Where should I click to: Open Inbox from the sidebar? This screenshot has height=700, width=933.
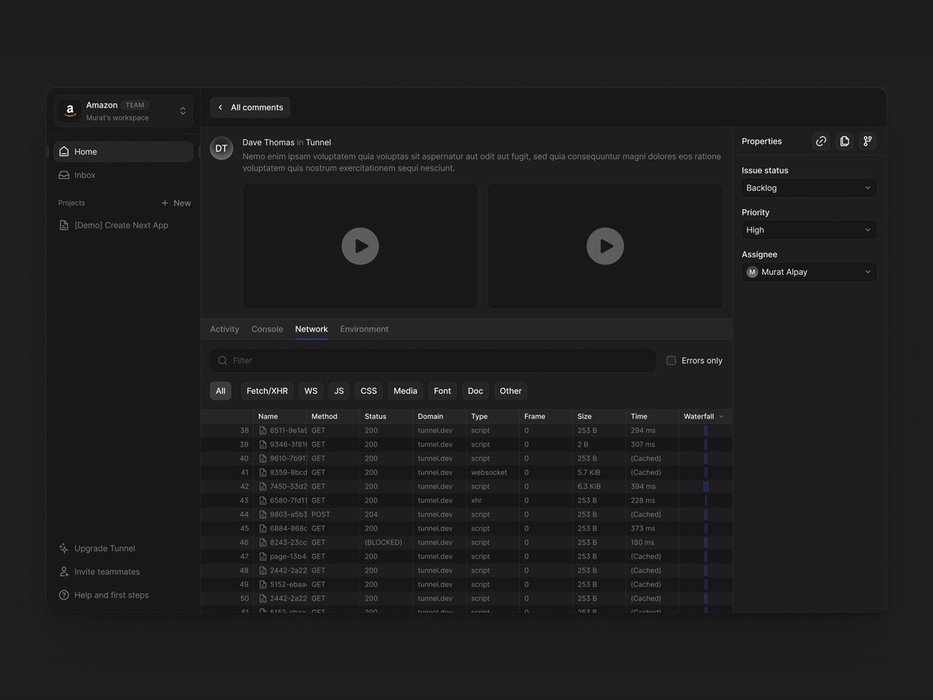(85, 175)
